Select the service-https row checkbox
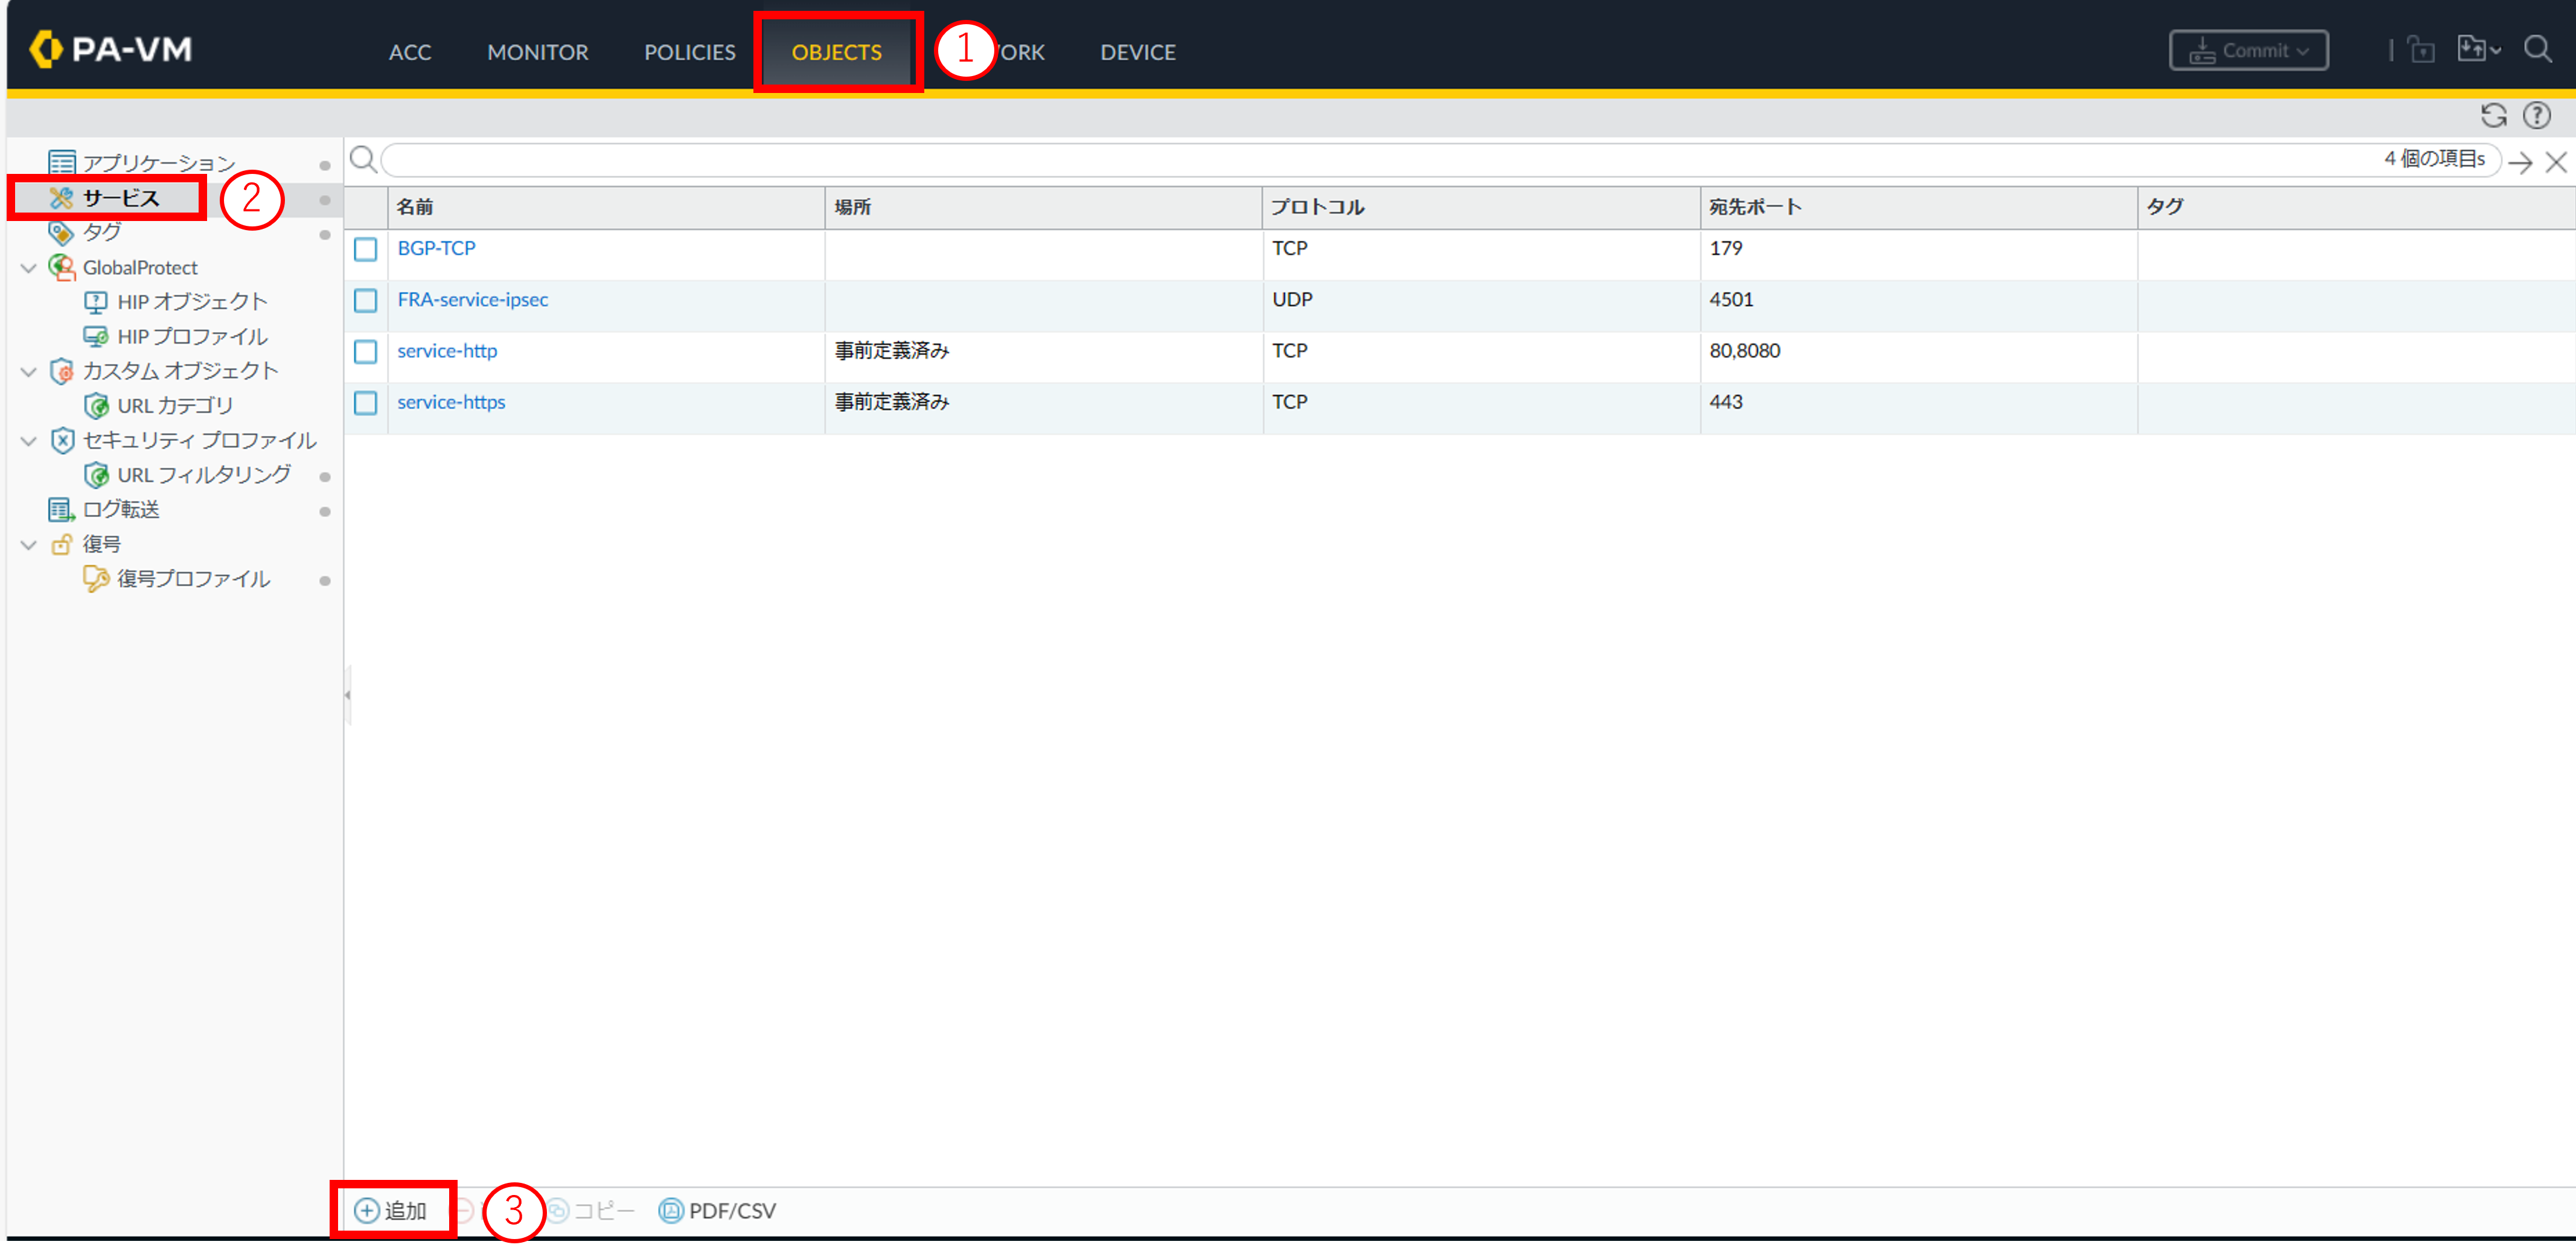 (366, 402)
